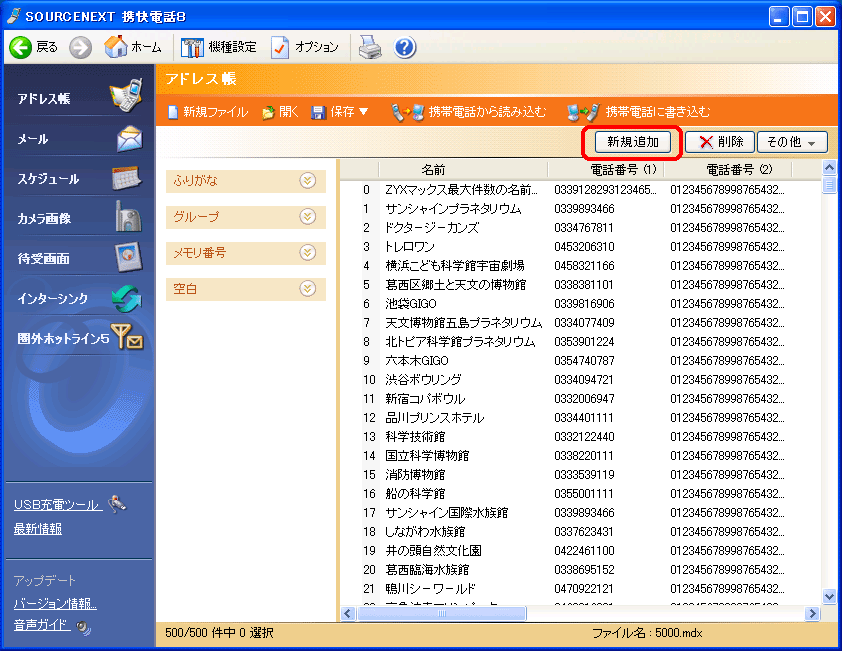The width and height of the screenshot is (842, 651).
Task: Select row 品川プリンスホテル
Action: (x=580, y=417)
